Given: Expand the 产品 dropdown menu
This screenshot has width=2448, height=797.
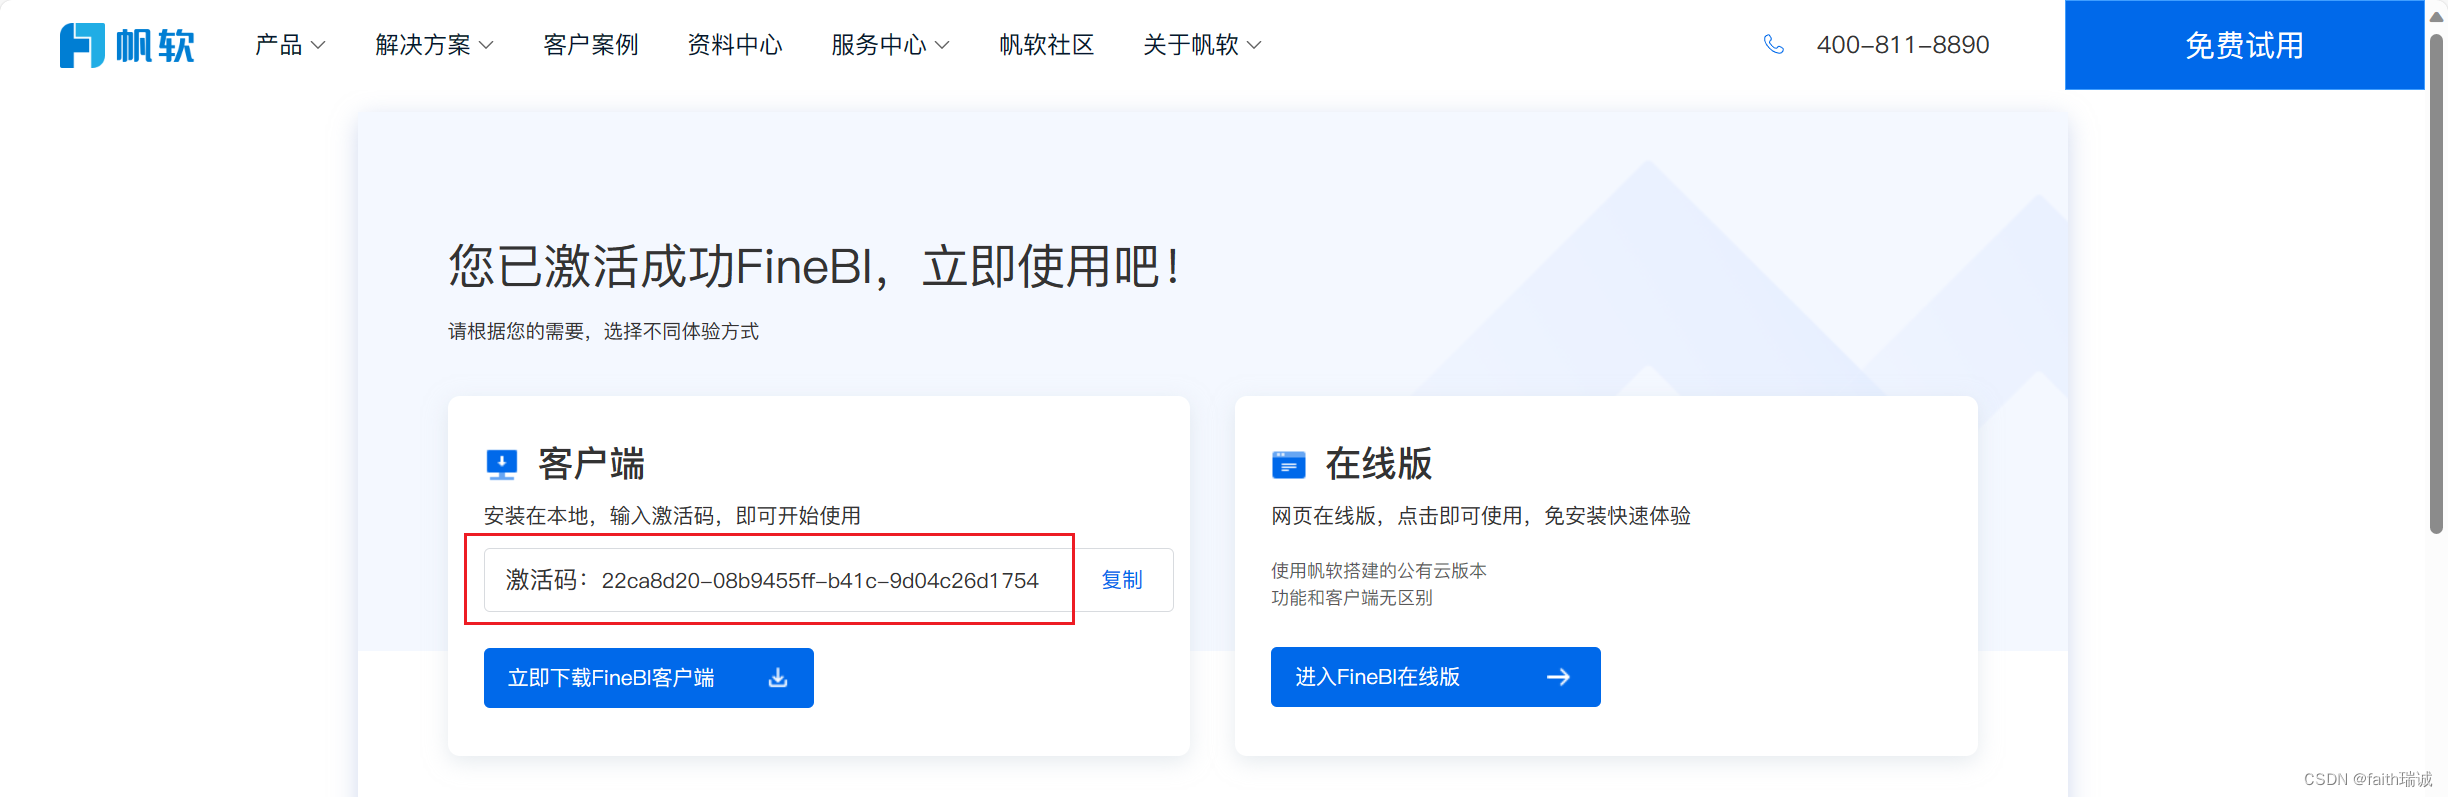Looking at the screenshot, I should 290,45.
